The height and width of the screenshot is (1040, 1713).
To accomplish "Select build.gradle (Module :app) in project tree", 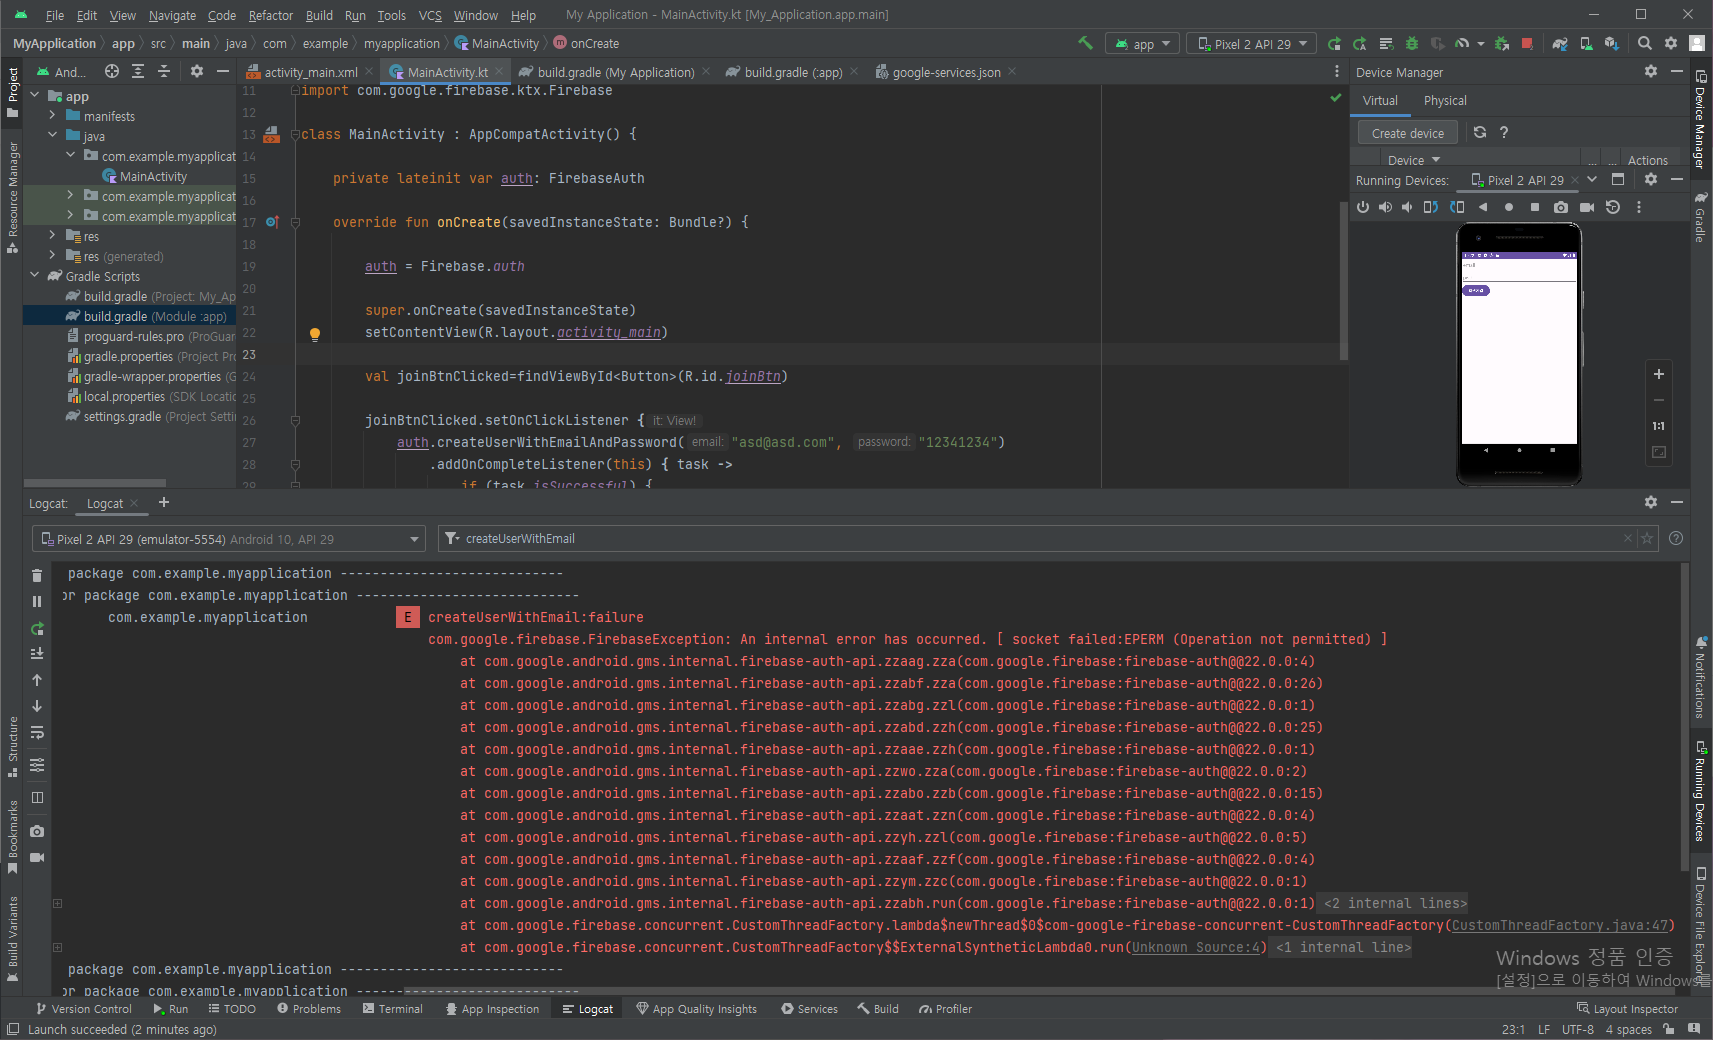I will 130,316.
